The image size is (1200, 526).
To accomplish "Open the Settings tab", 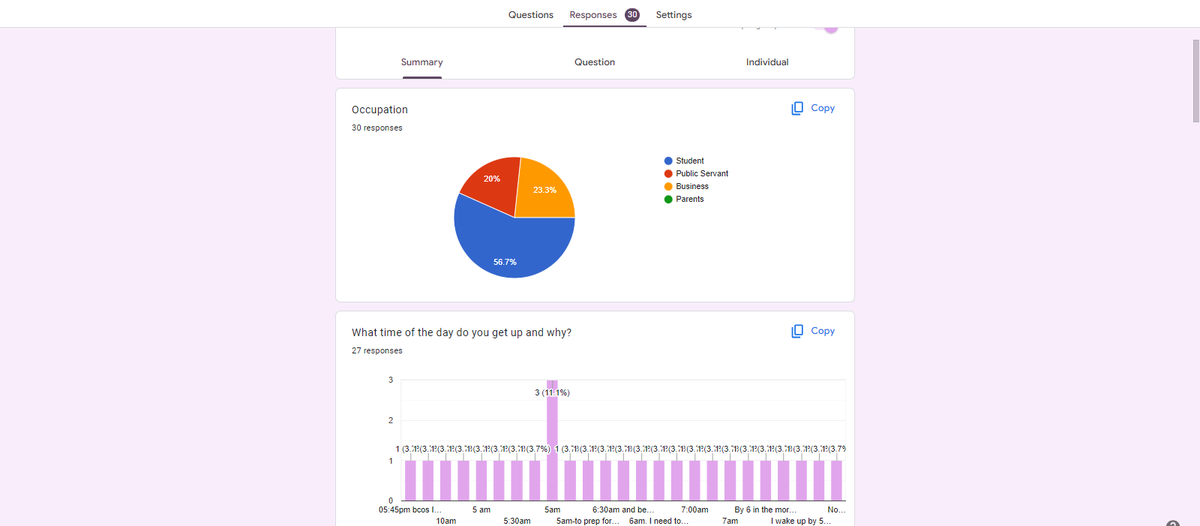I will point(673,15).
